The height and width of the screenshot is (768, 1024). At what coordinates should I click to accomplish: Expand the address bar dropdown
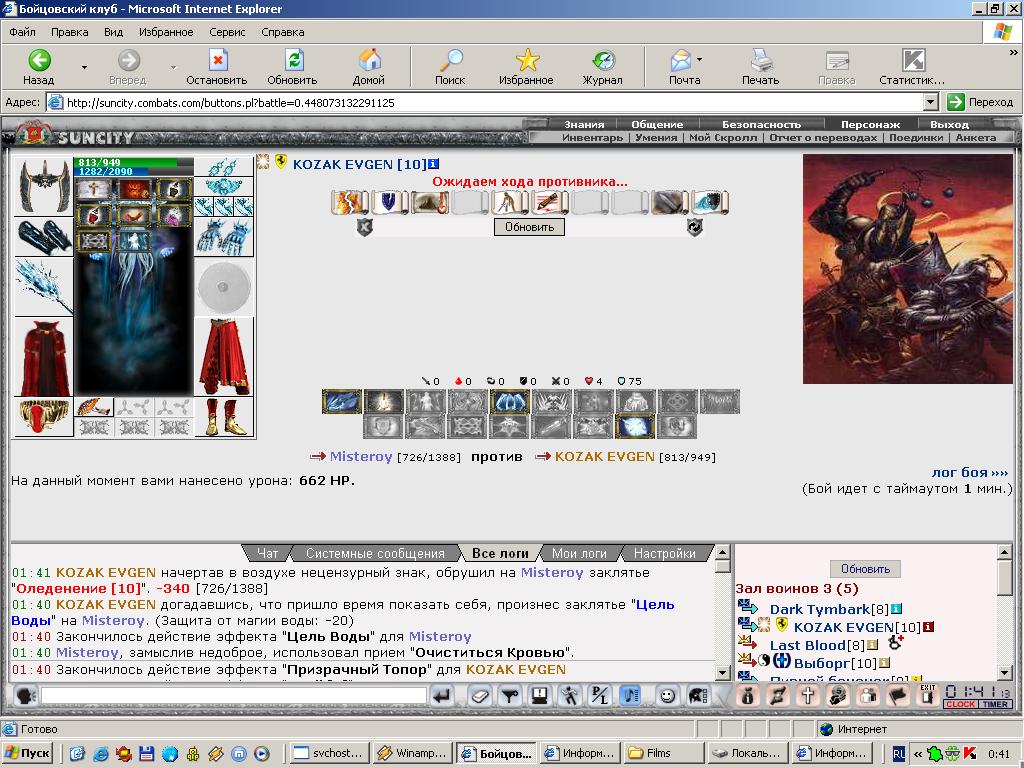click(931, 102)
